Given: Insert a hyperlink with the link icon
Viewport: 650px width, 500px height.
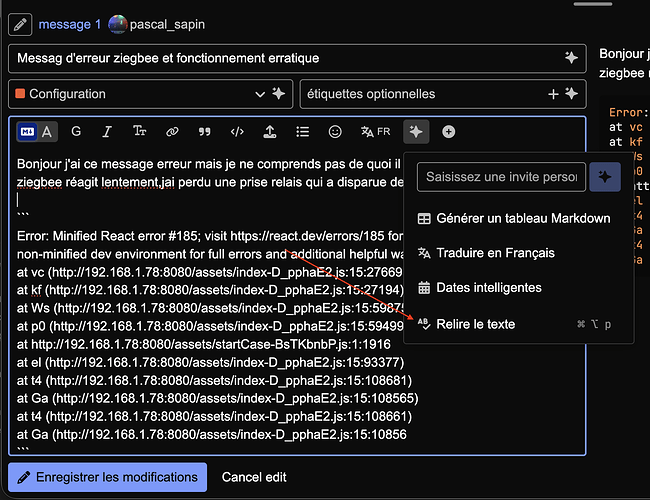Looking at the screenshot, I should (172, 131).
